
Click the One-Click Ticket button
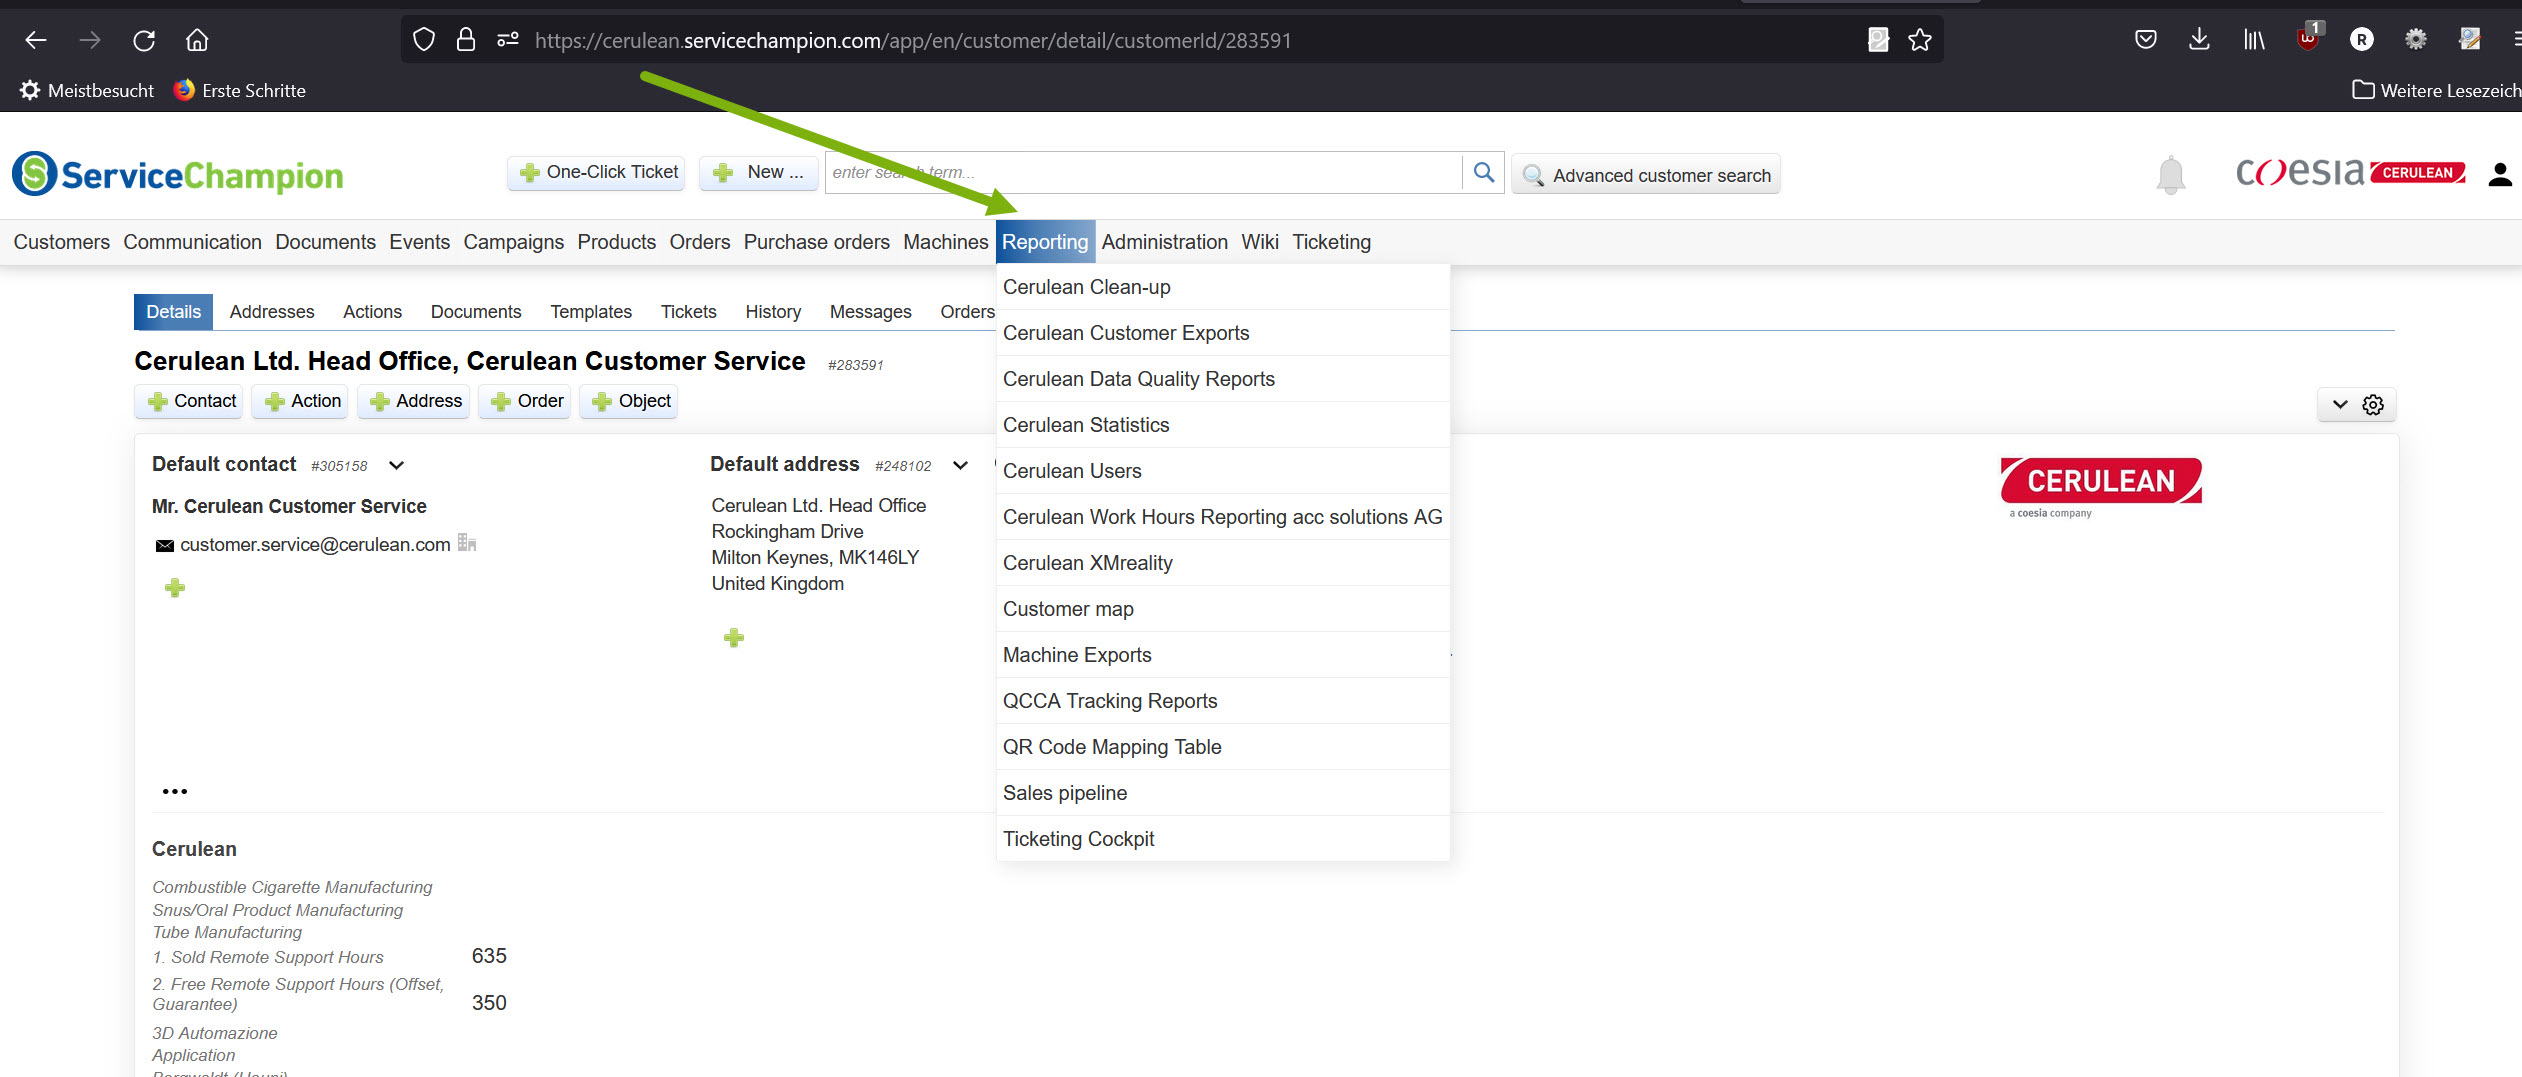pyautogui.click(x=597, y=172)
